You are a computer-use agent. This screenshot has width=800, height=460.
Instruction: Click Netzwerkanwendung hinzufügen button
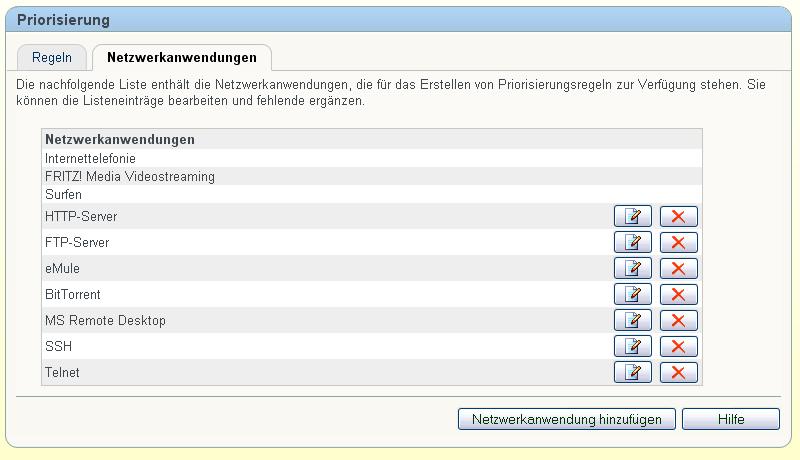566,419
